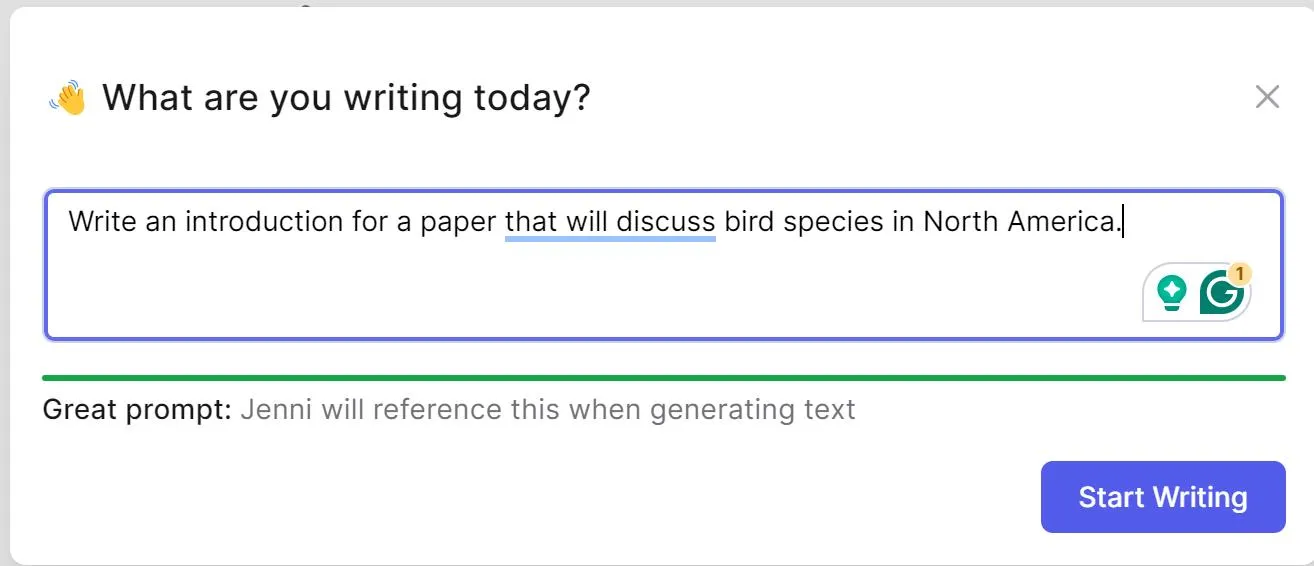The width and height of the screenshot is (1314, 566).
Task: Click on the word "paper" in the prompt
Action: point(458,221)
